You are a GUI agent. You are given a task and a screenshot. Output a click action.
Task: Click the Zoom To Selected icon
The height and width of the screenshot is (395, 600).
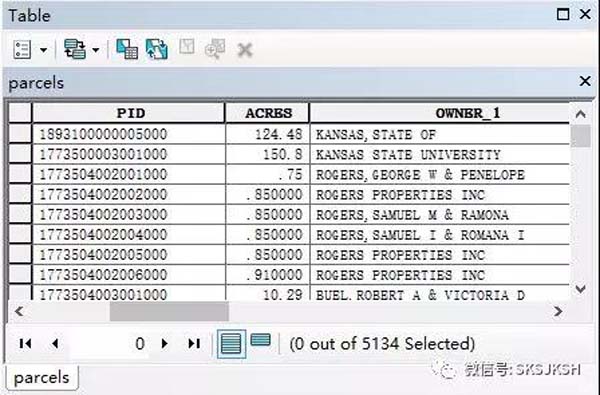tap(215, 49)
